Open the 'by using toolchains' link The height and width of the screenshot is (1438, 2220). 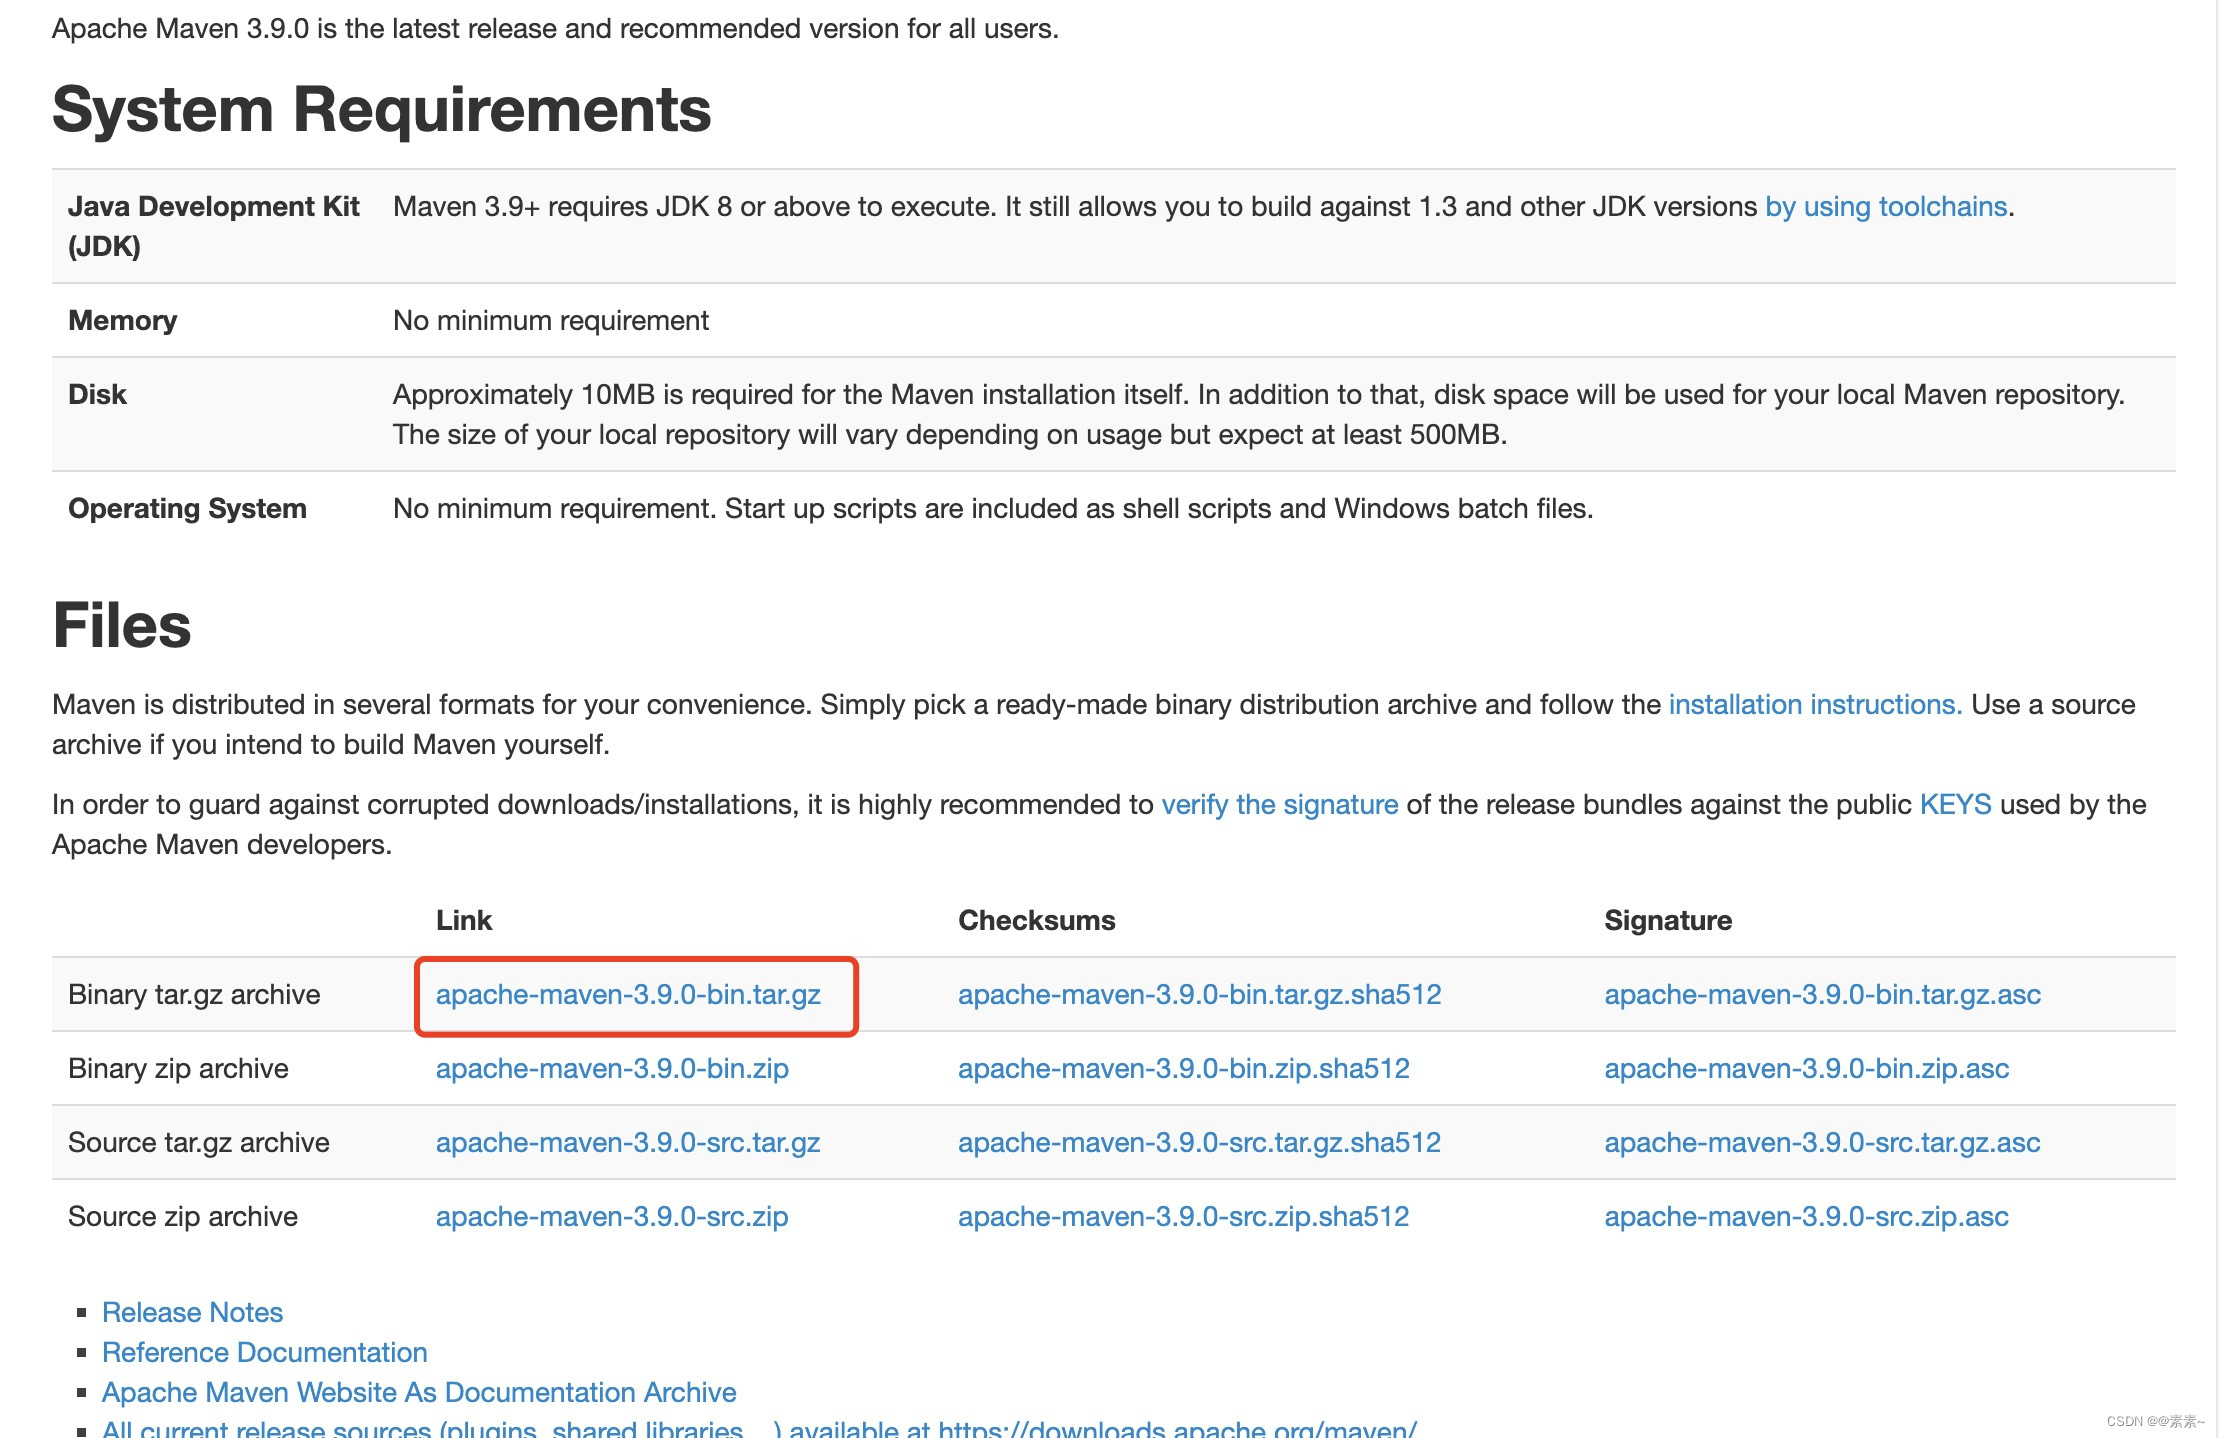pyautogui.click(x=1886, y=206)
